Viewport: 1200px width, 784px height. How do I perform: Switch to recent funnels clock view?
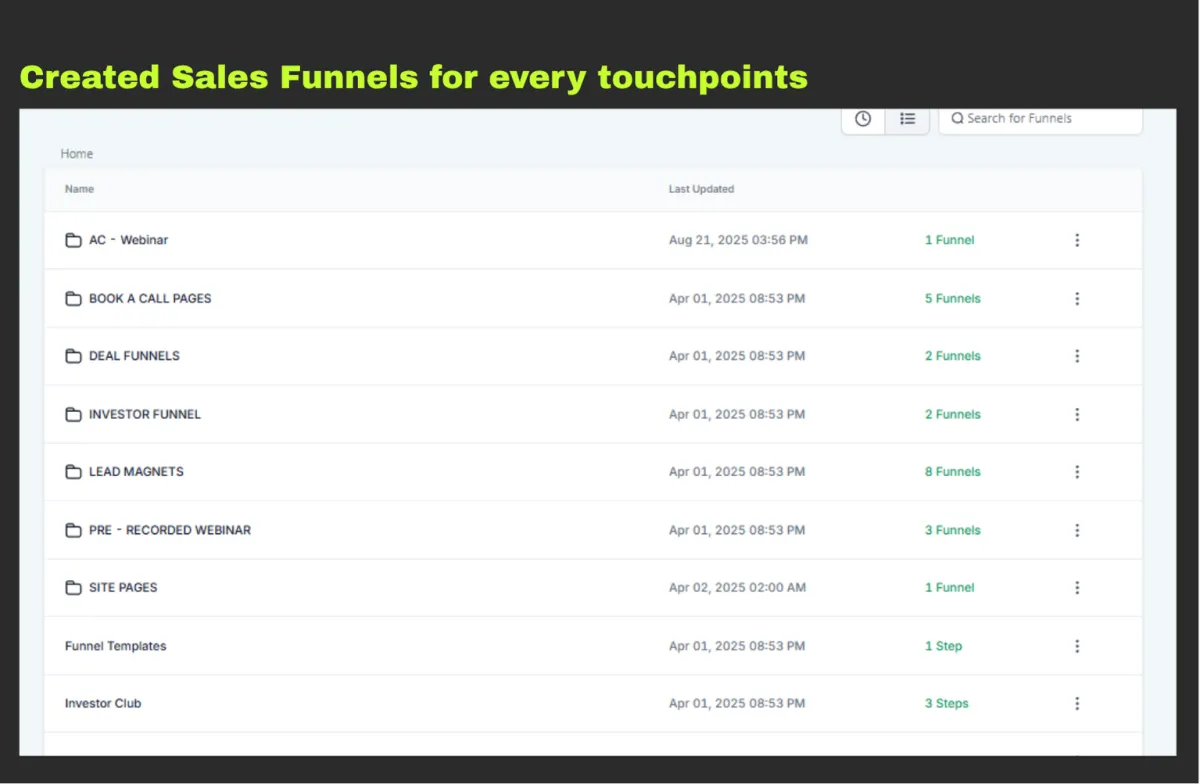863,119
